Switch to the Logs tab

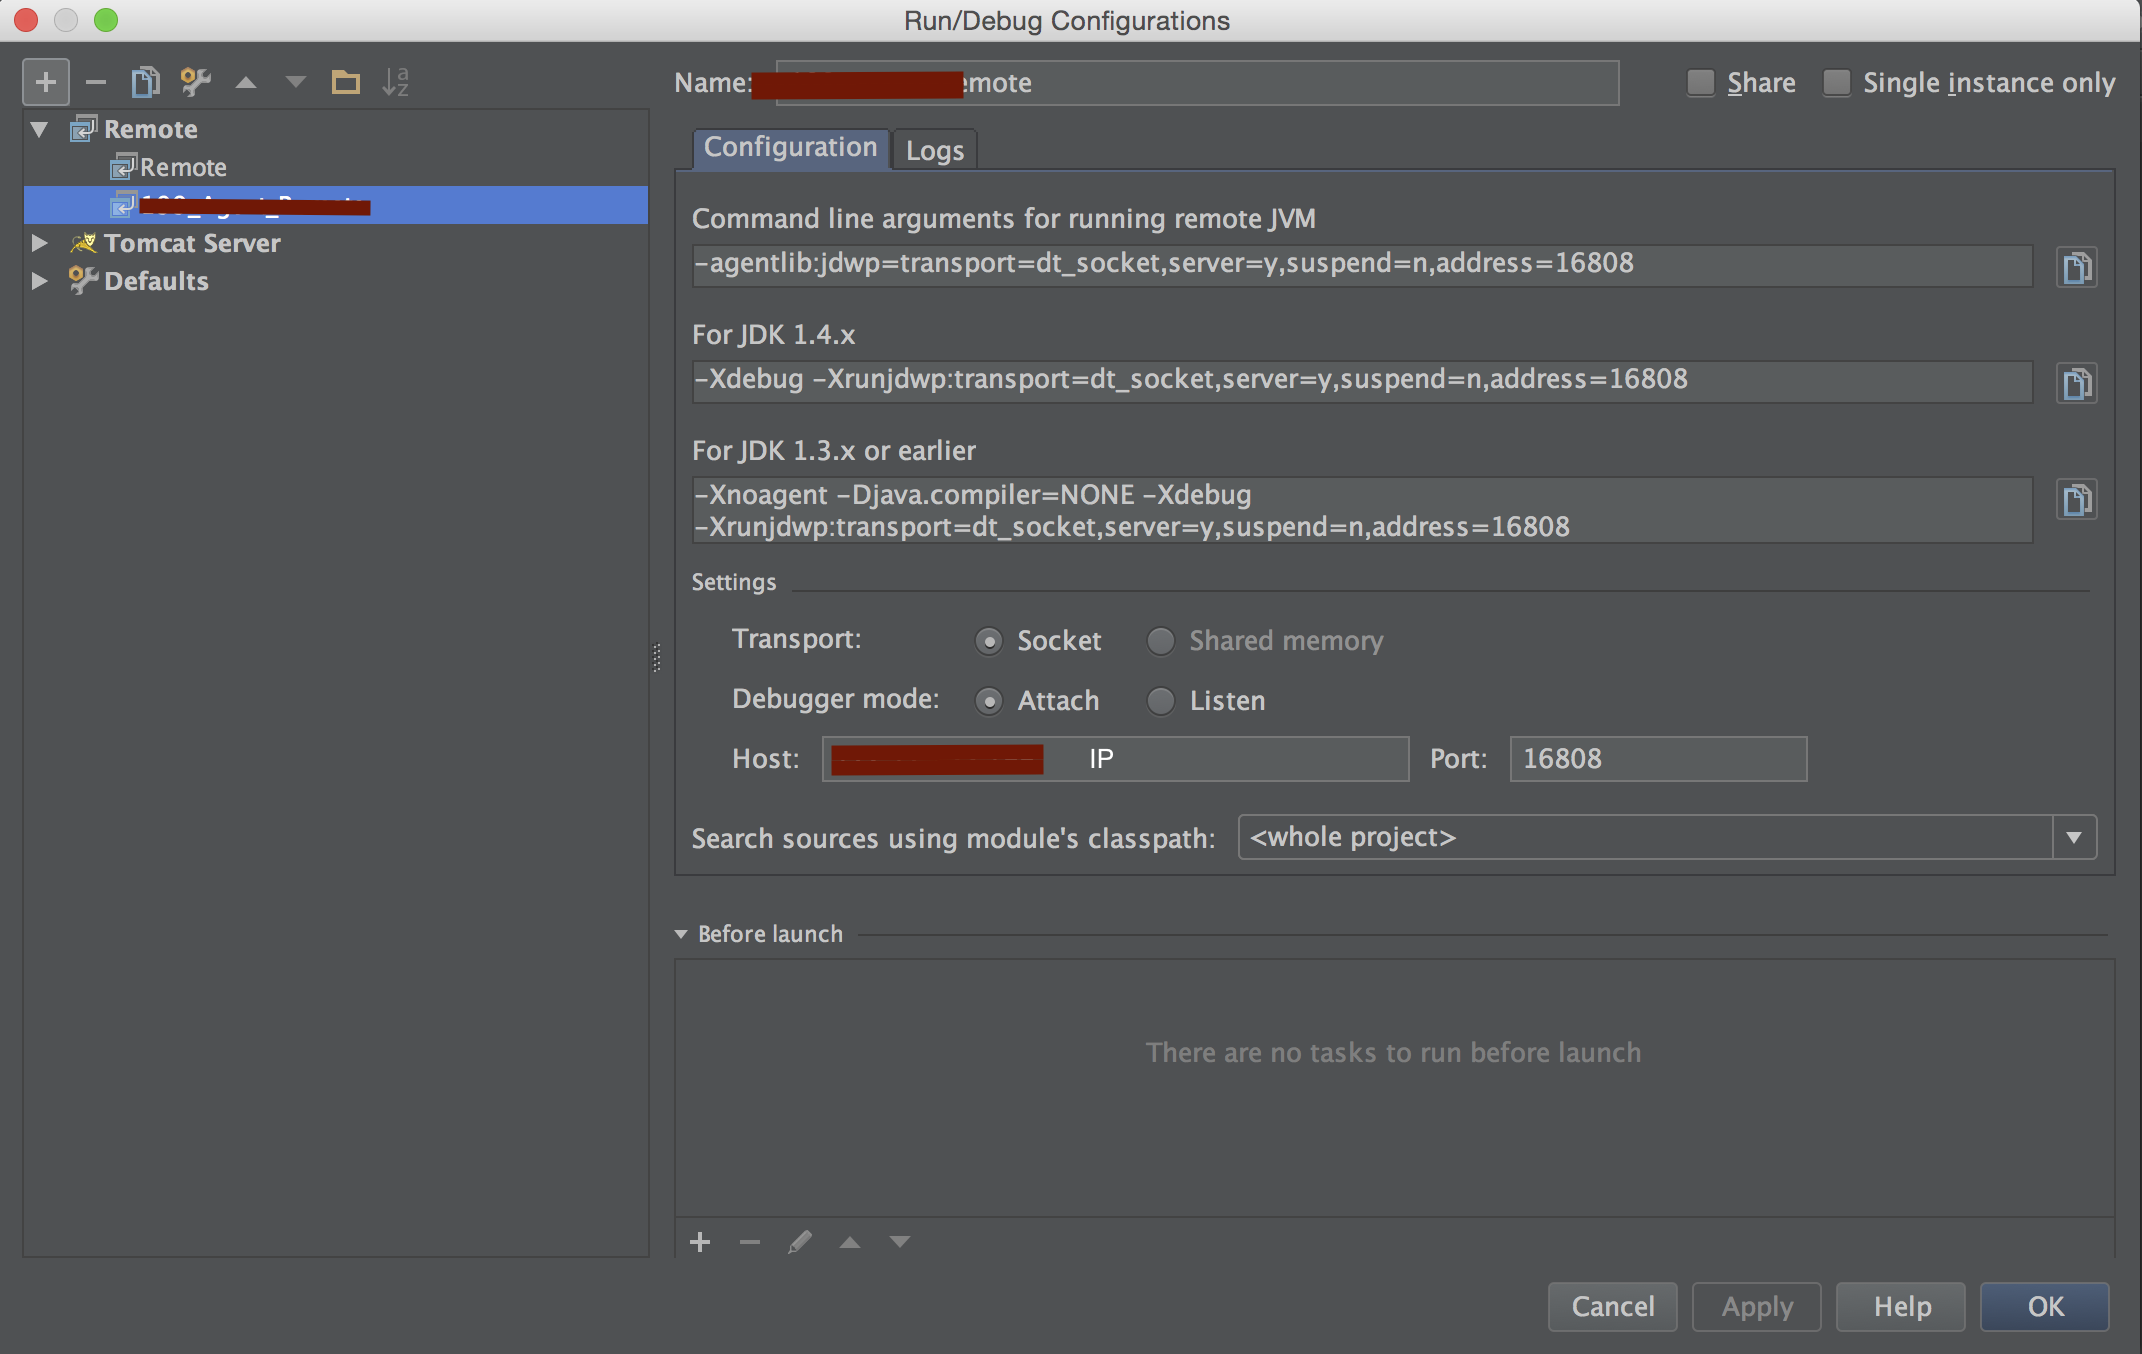pyautogui.click(x=935, y=150)
